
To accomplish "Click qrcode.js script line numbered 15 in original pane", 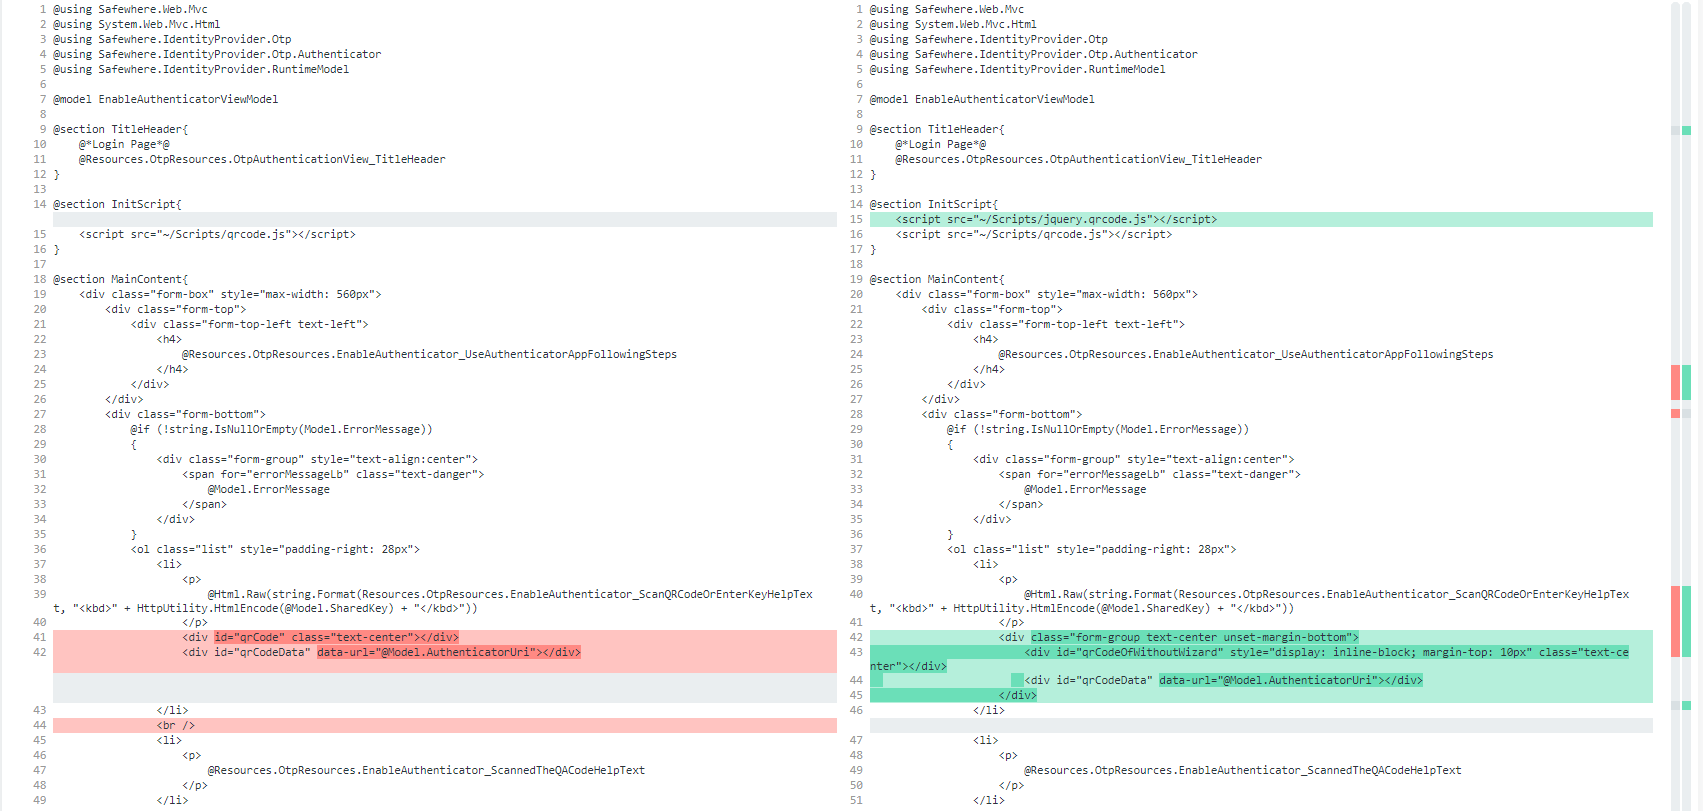I will click(x=217, y=234).
